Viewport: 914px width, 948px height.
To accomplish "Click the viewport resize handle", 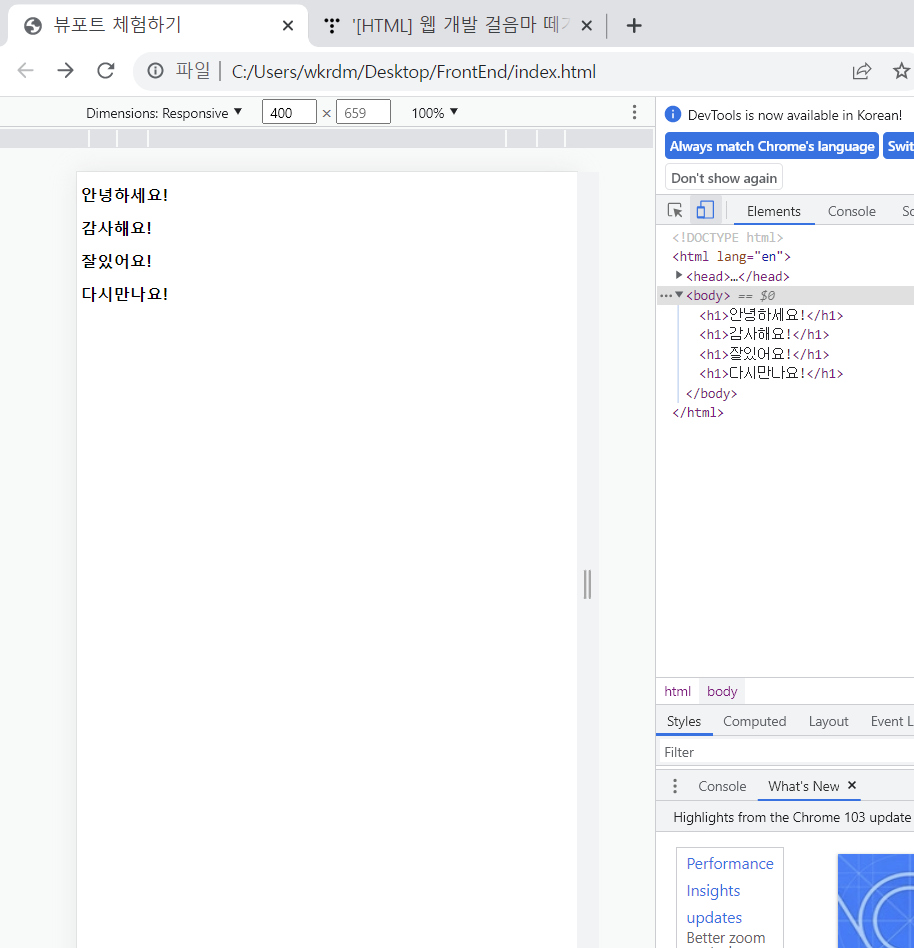I will pyautogui.click(x=587, y=584).
